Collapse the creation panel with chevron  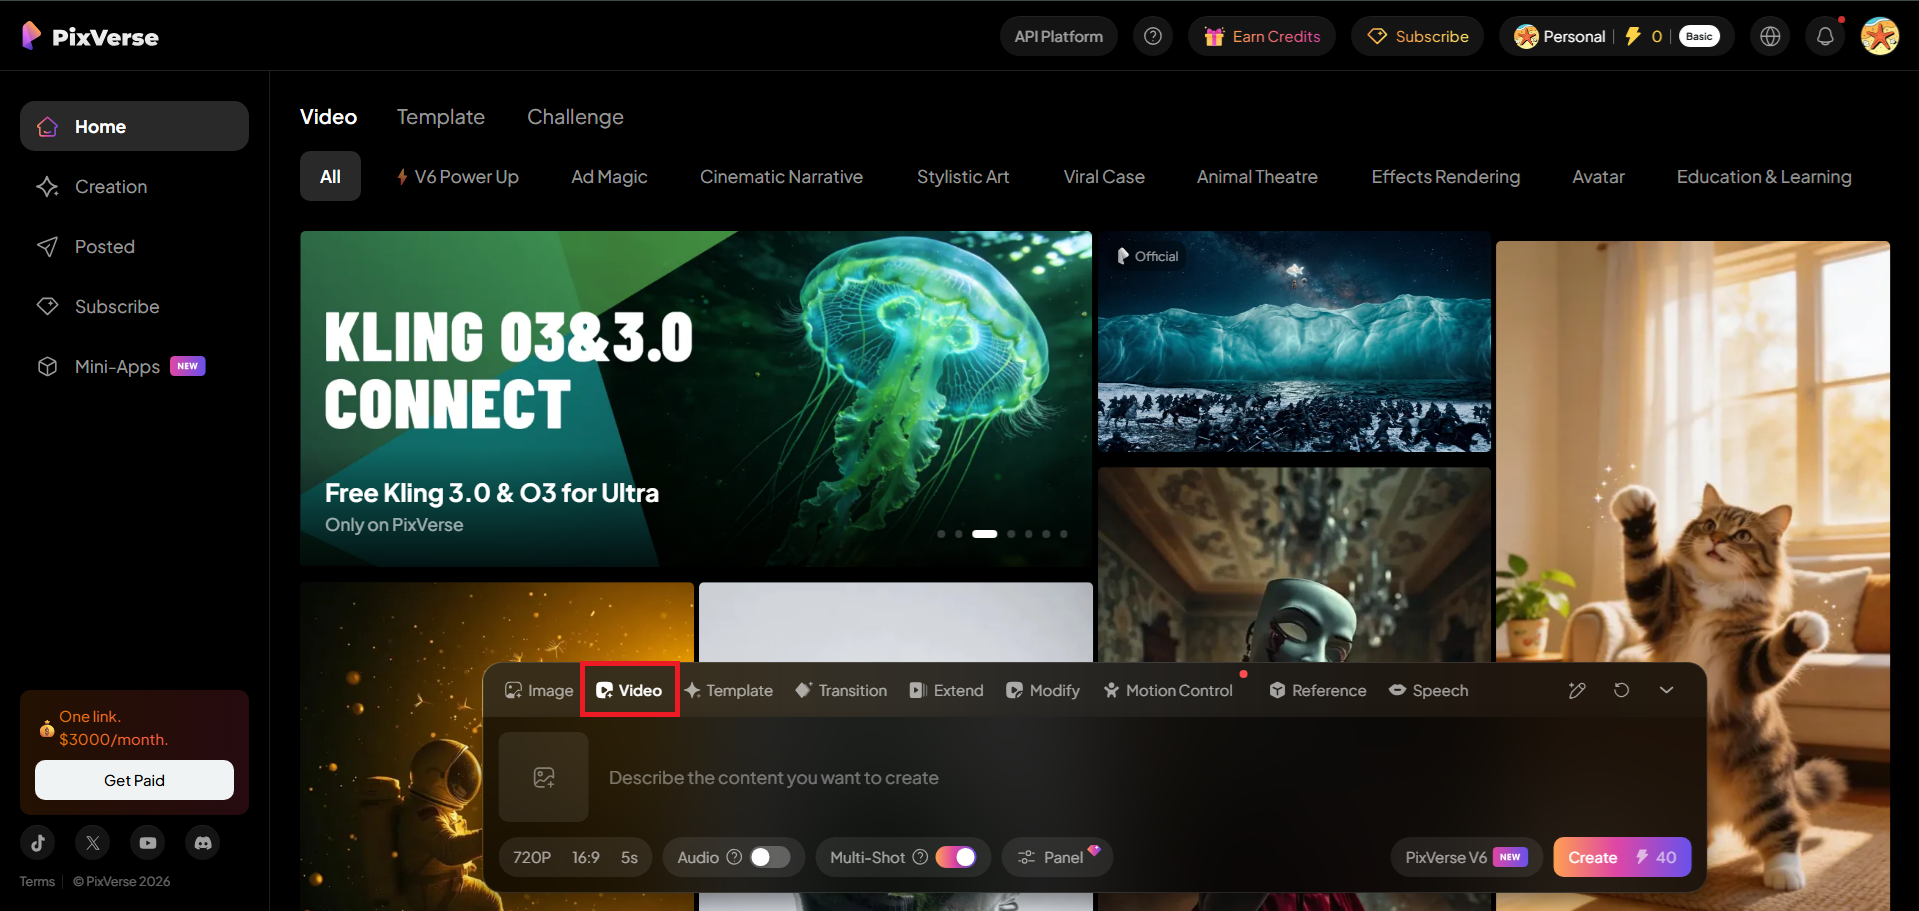pos(1666,690)
